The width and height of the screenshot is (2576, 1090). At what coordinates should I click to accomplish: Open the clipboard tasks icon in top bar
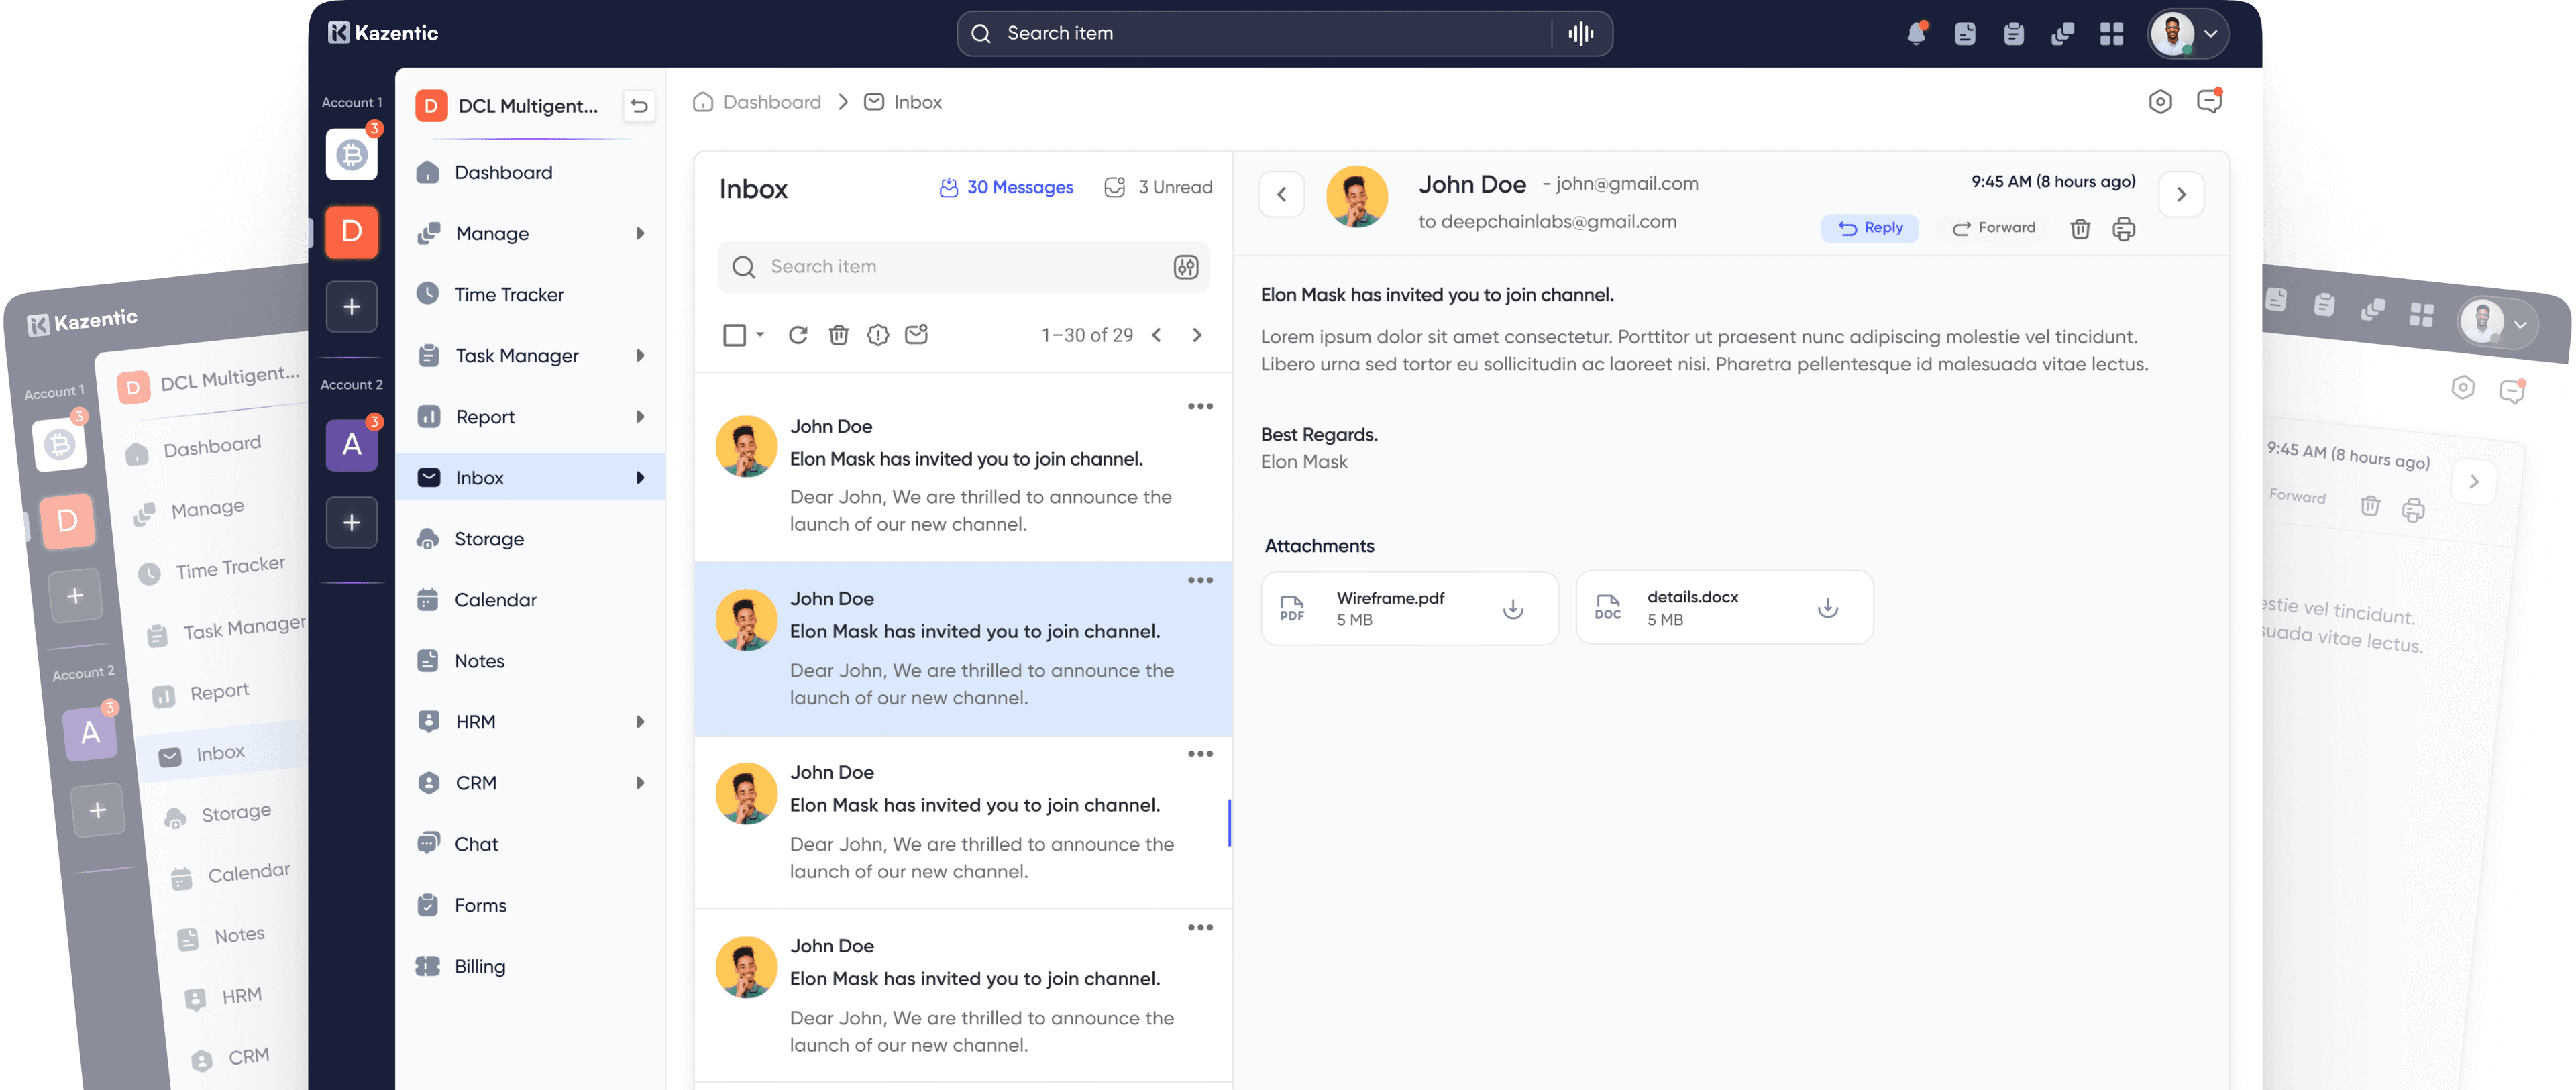coord(2013,34)
